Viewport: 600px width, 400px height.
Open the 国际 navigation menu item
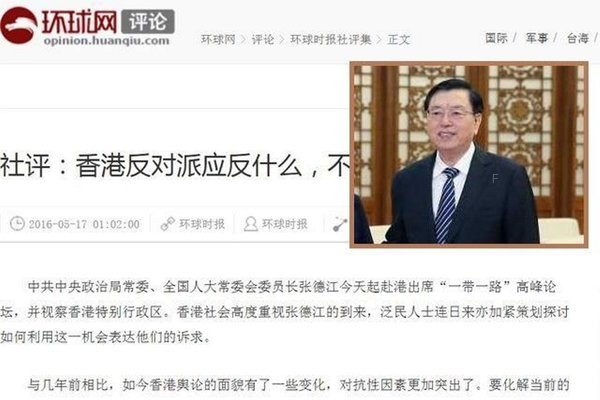click(496, 38)
